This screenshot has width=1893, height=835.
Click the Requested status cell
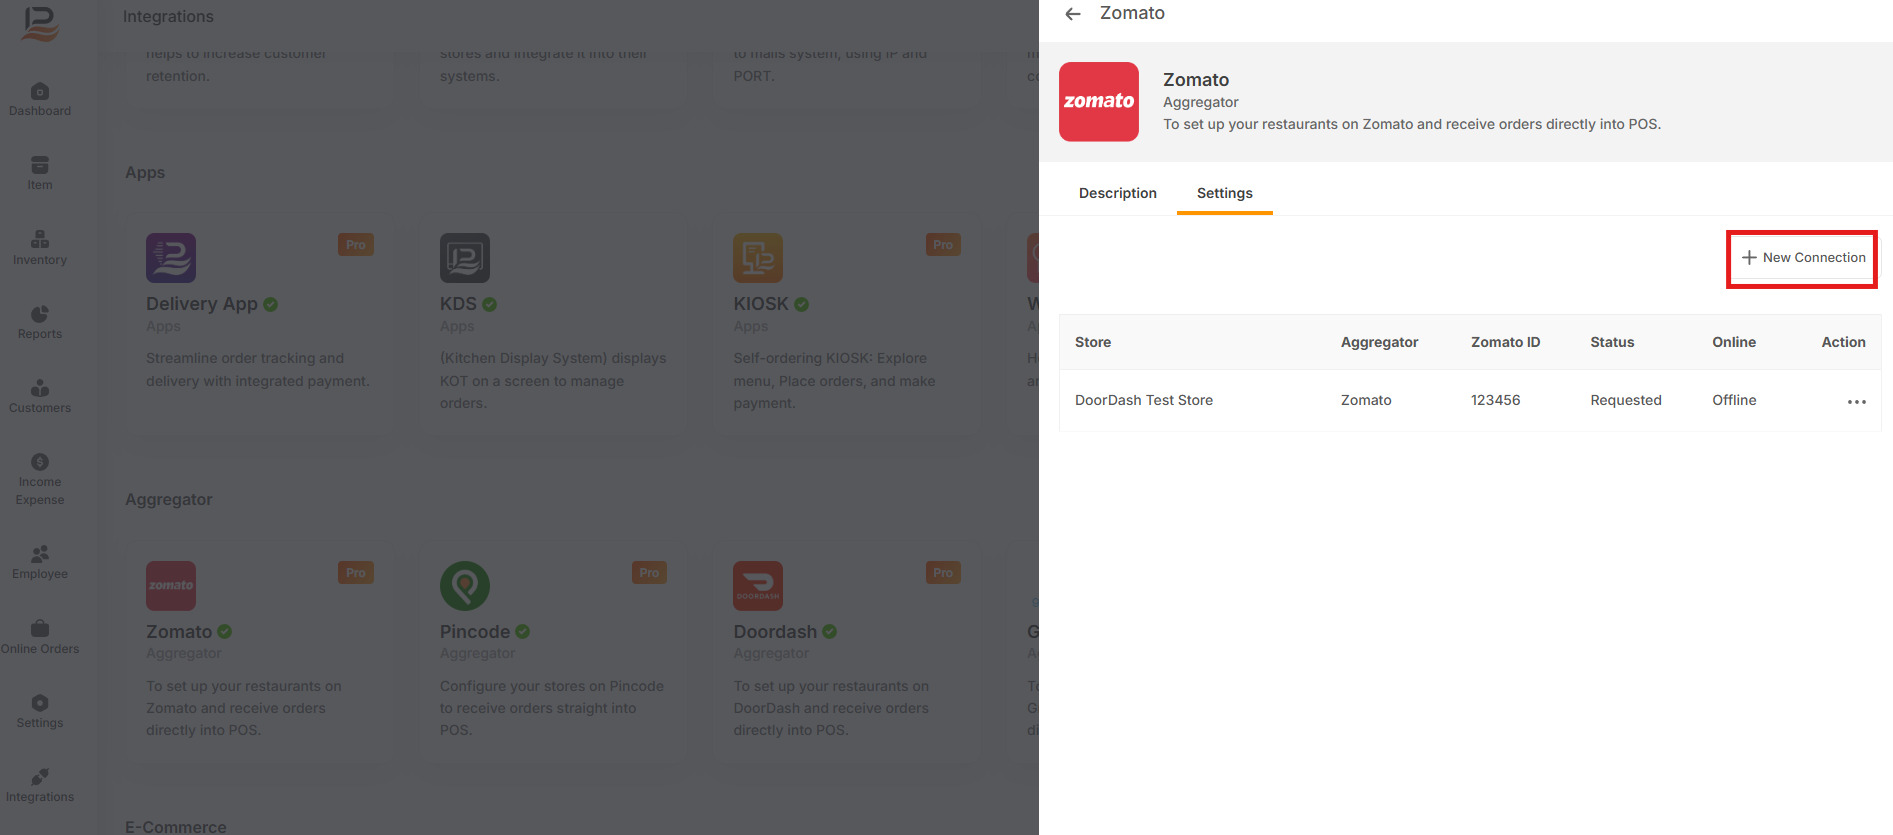click(1626, 400)
